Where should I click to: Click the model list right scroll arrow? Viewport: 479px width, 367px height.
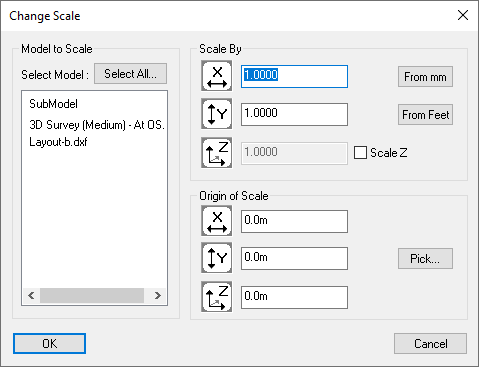[158, 295]
